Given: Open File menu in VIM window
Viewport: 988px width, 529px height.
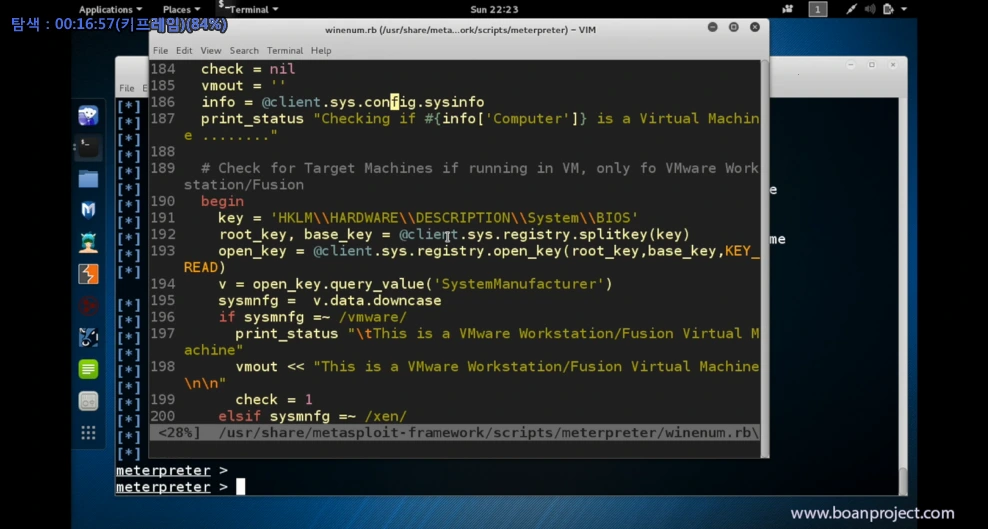Looking at the screenshot, I should (161, 50).
